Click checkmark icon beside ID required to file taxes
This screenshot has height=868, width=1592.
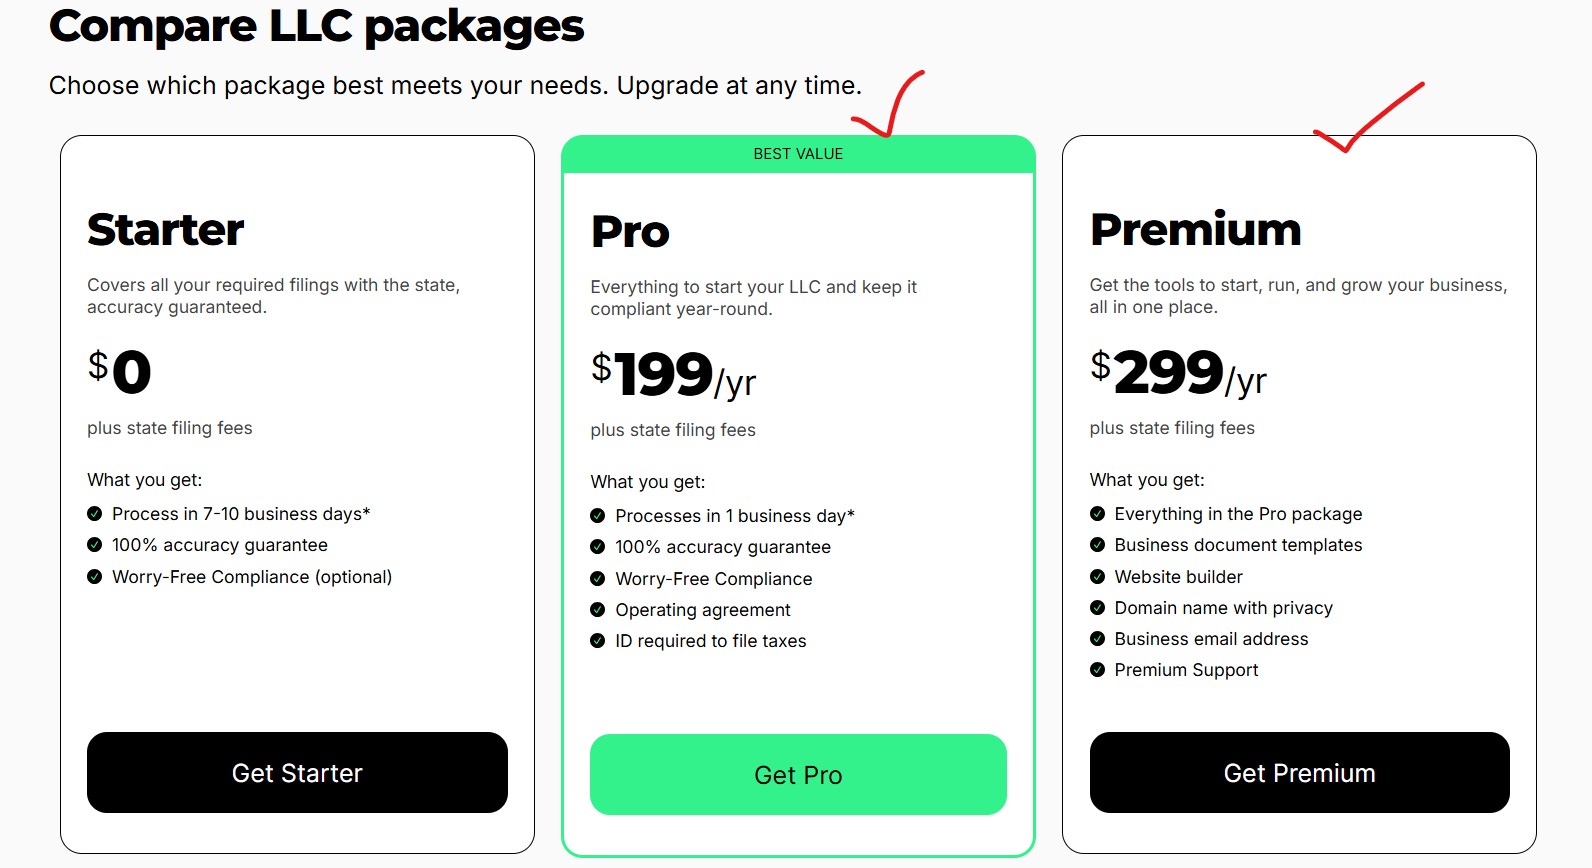(x=598, y=641)
